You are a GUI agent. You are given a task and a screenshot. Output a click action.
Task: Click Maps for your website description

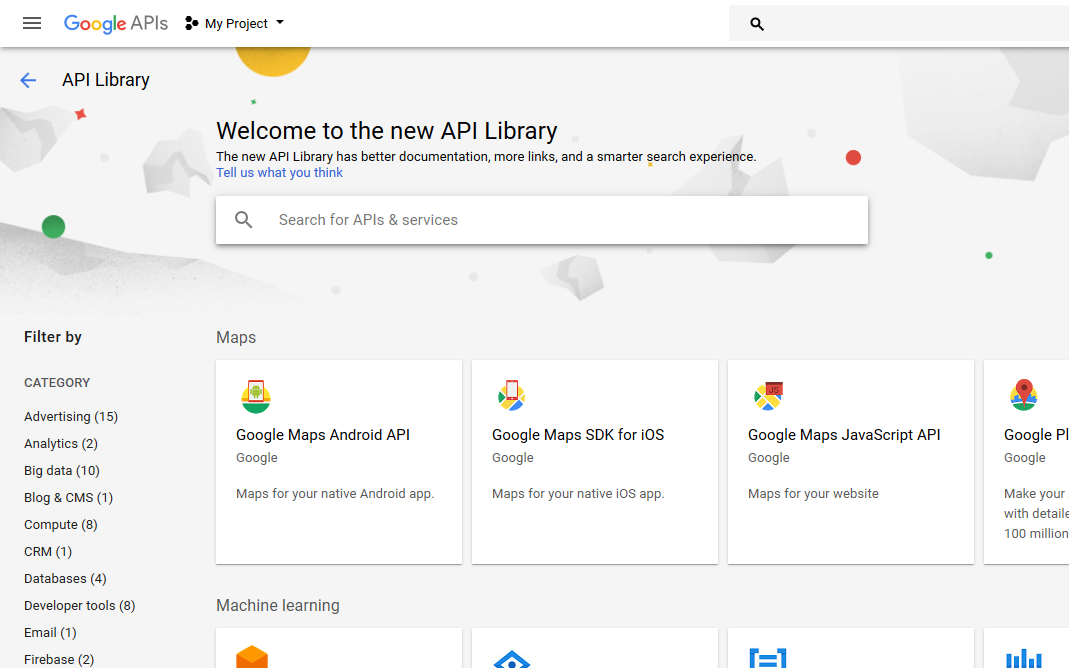[x=813, y=494]
